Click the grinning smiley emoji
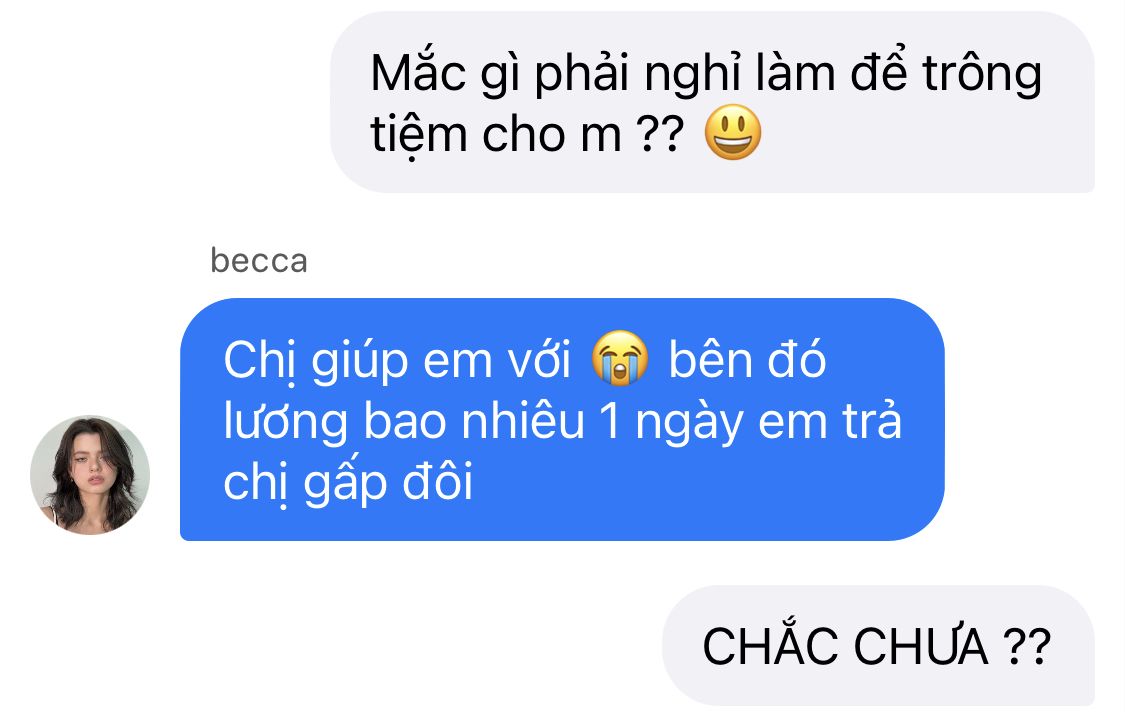Viewport: 1125px width, 712px height. [733, 133]
